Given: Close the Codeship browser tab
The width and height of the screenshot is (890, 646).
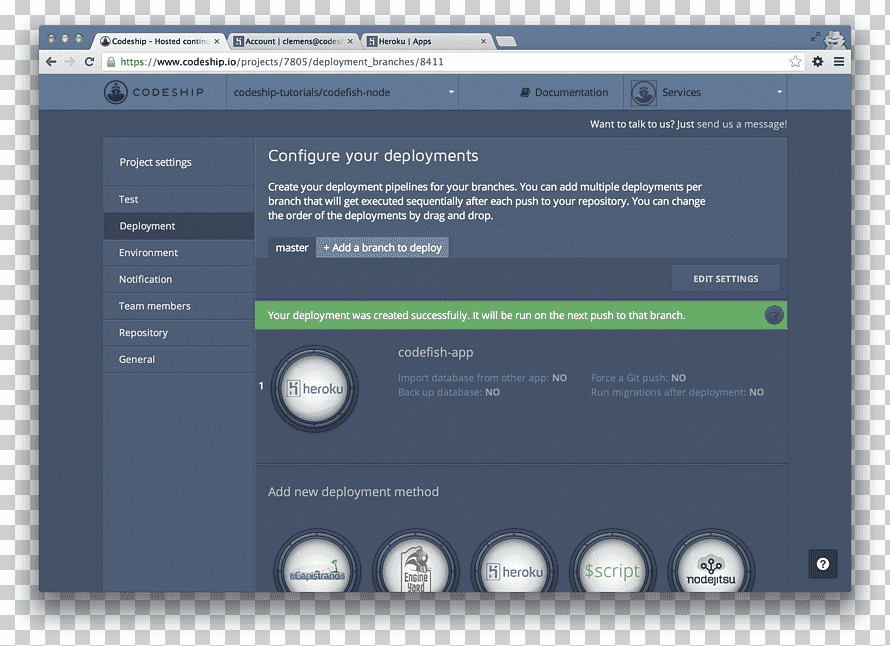Looking at the screenshot, I should [216, 41].
